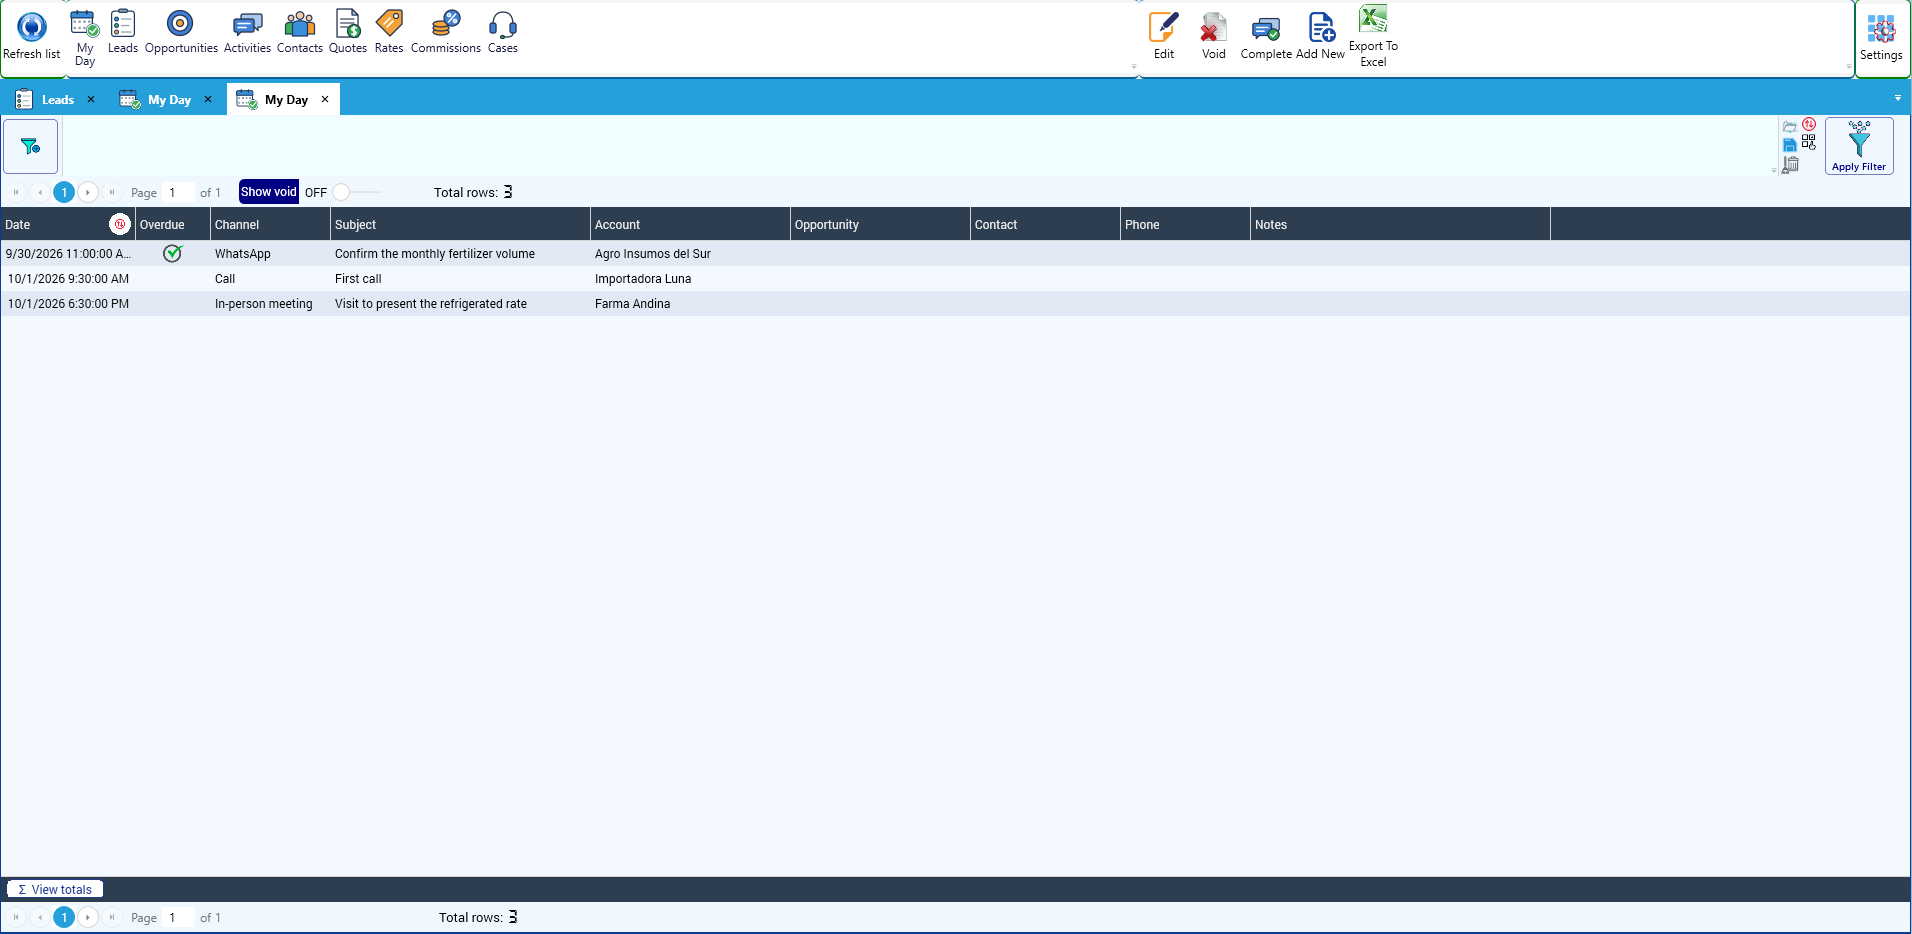Void the selected activity
The image size is (1912, 934).
1214,36
